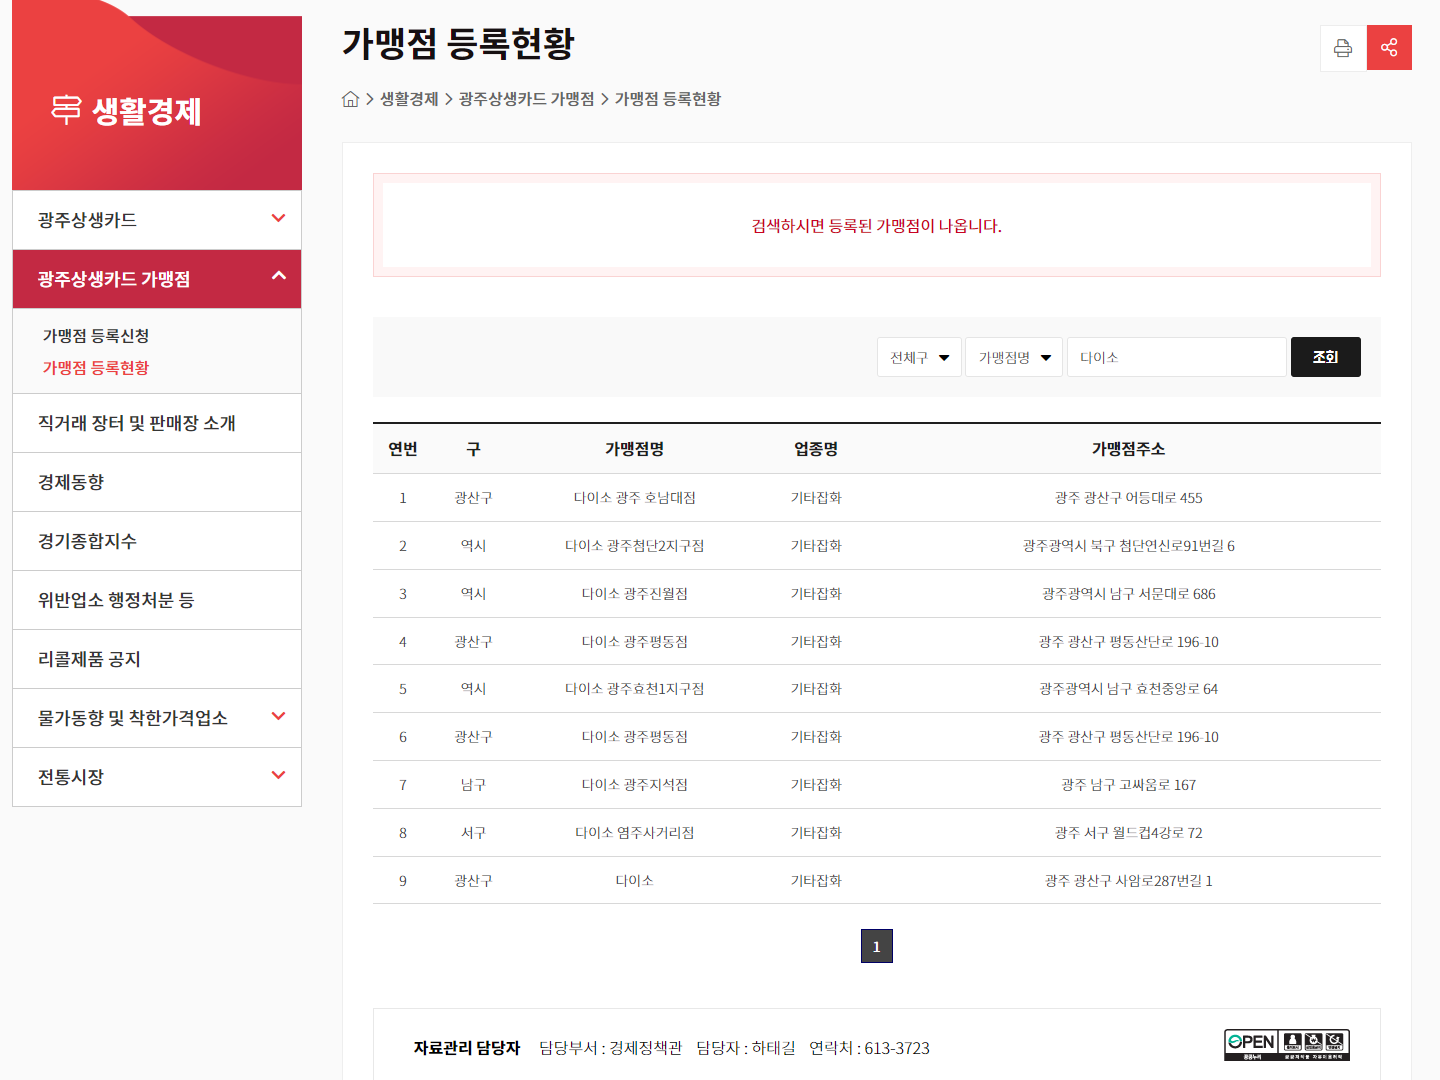1440x1080 pixels.
Task: Click the contact number 613-3723
Action: point(897,1048)
